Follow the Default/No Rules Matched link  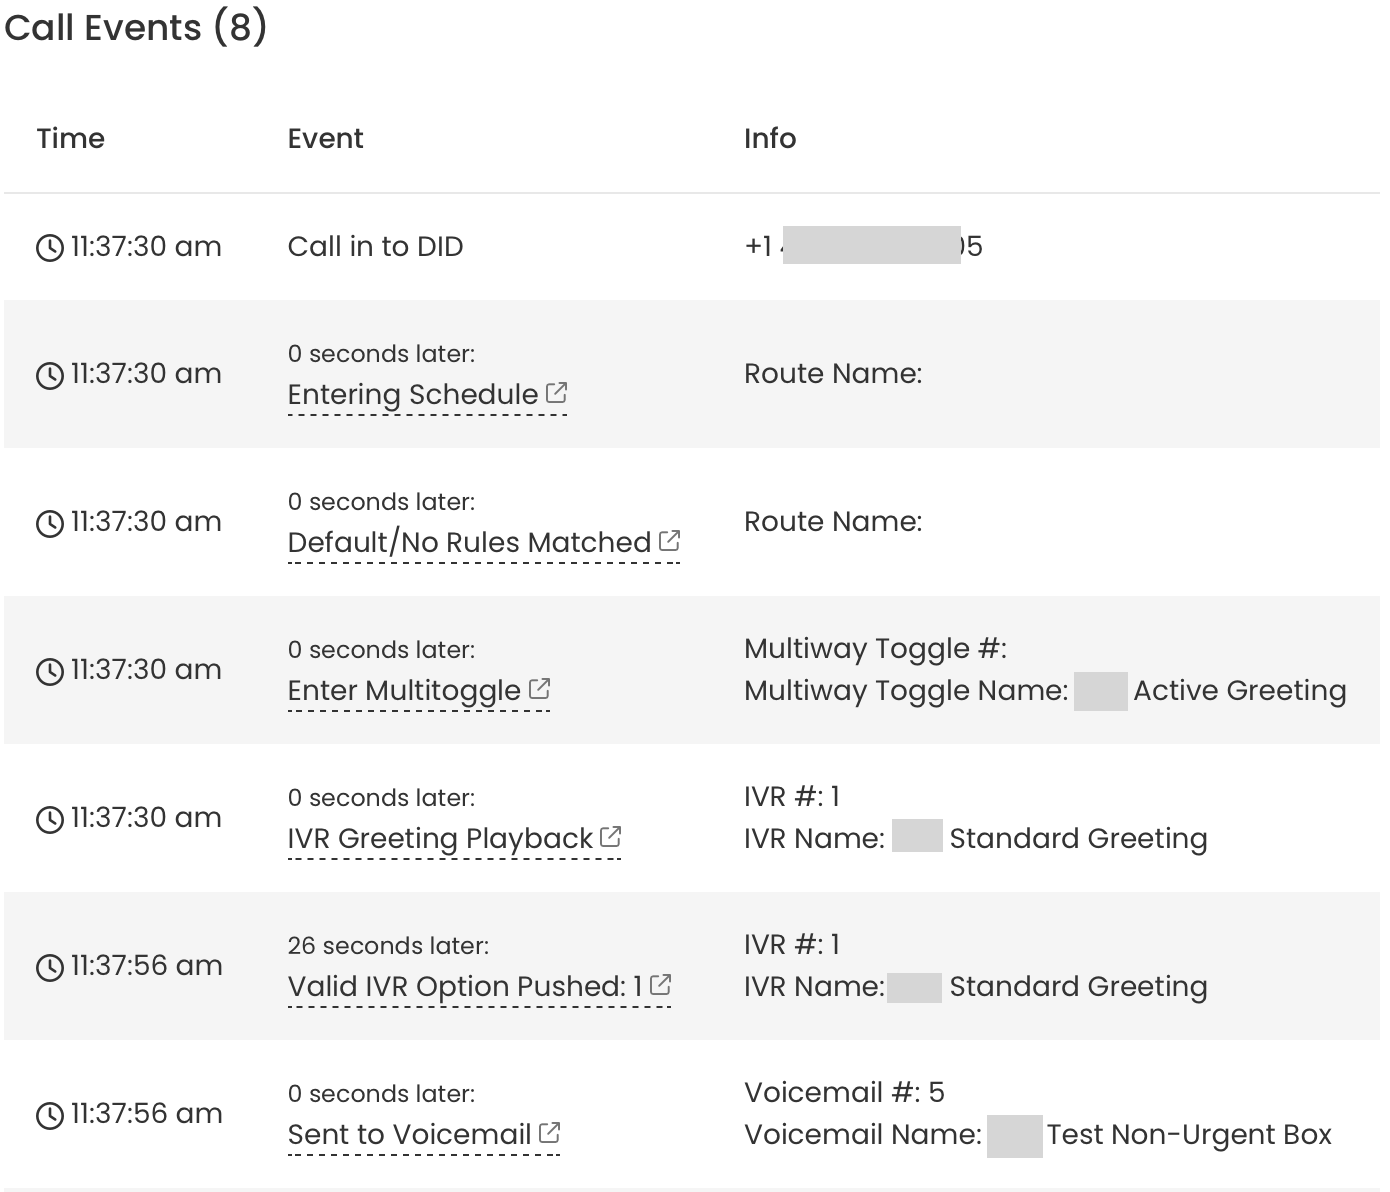[470, 542]
